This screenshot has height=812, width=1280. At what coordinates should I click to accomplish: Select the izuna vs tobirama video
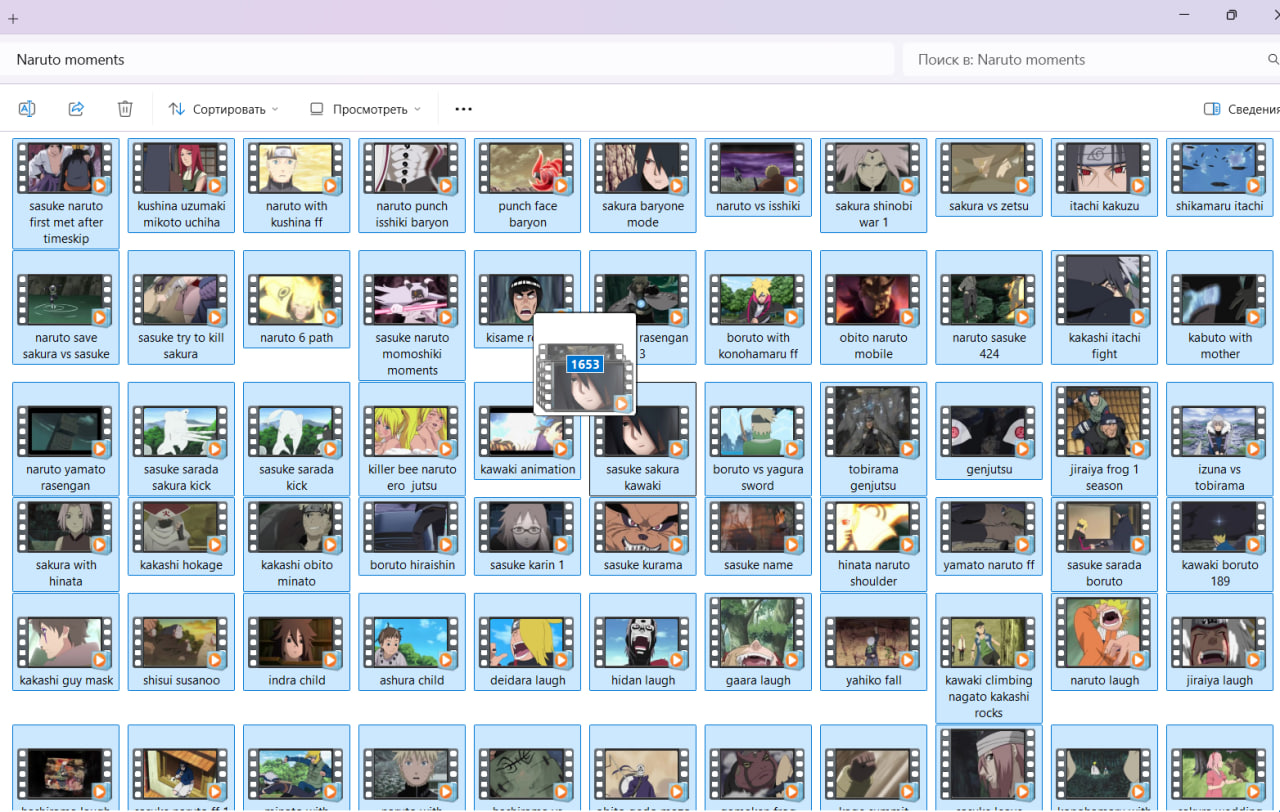pos(1220,439)
